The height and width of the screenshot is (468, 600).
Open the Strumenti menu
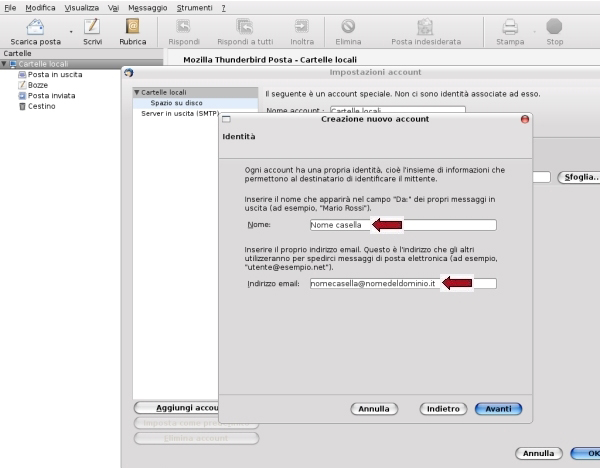(194, 8)
